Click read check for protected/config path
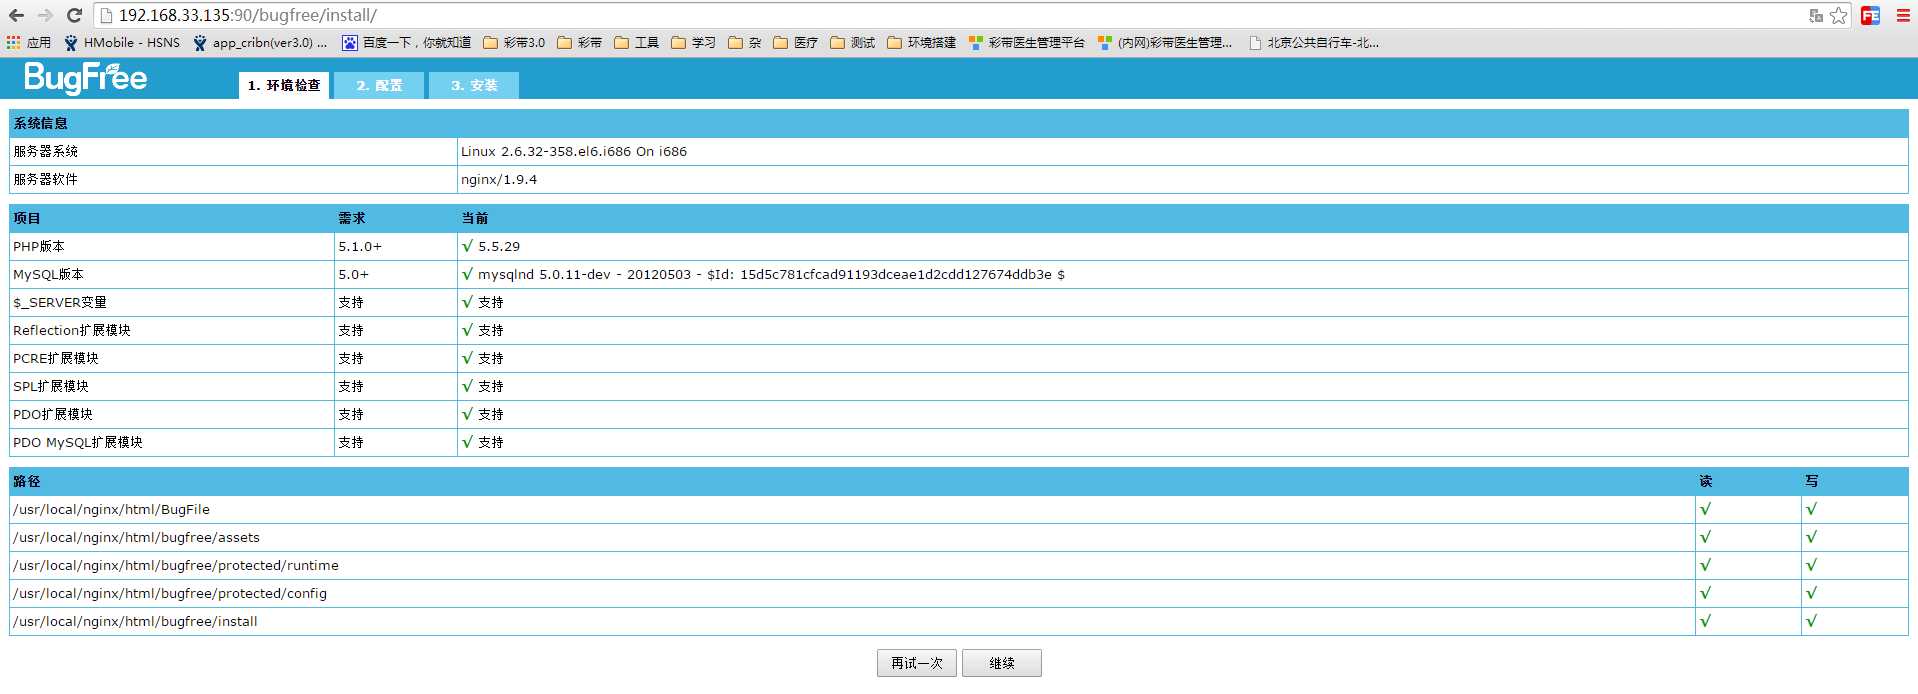Screen dimensions: 1918x694 pos(1705,593)
